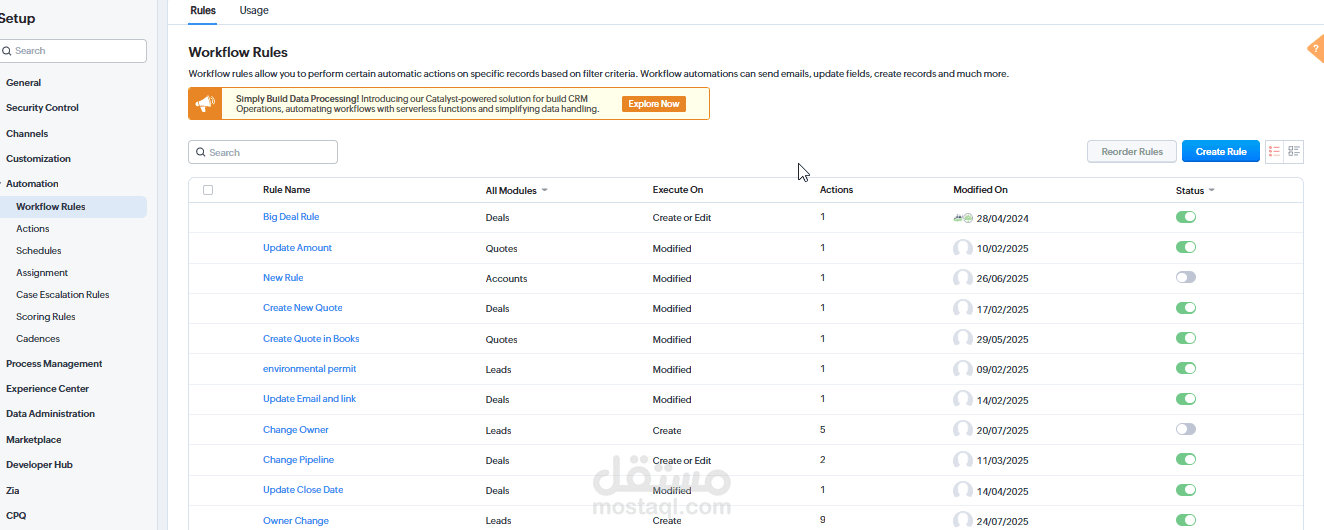The image size is (1324, 530).
Task: Open the Update Close Date rule
Action: pyautogui.click(x=303, y=490)
